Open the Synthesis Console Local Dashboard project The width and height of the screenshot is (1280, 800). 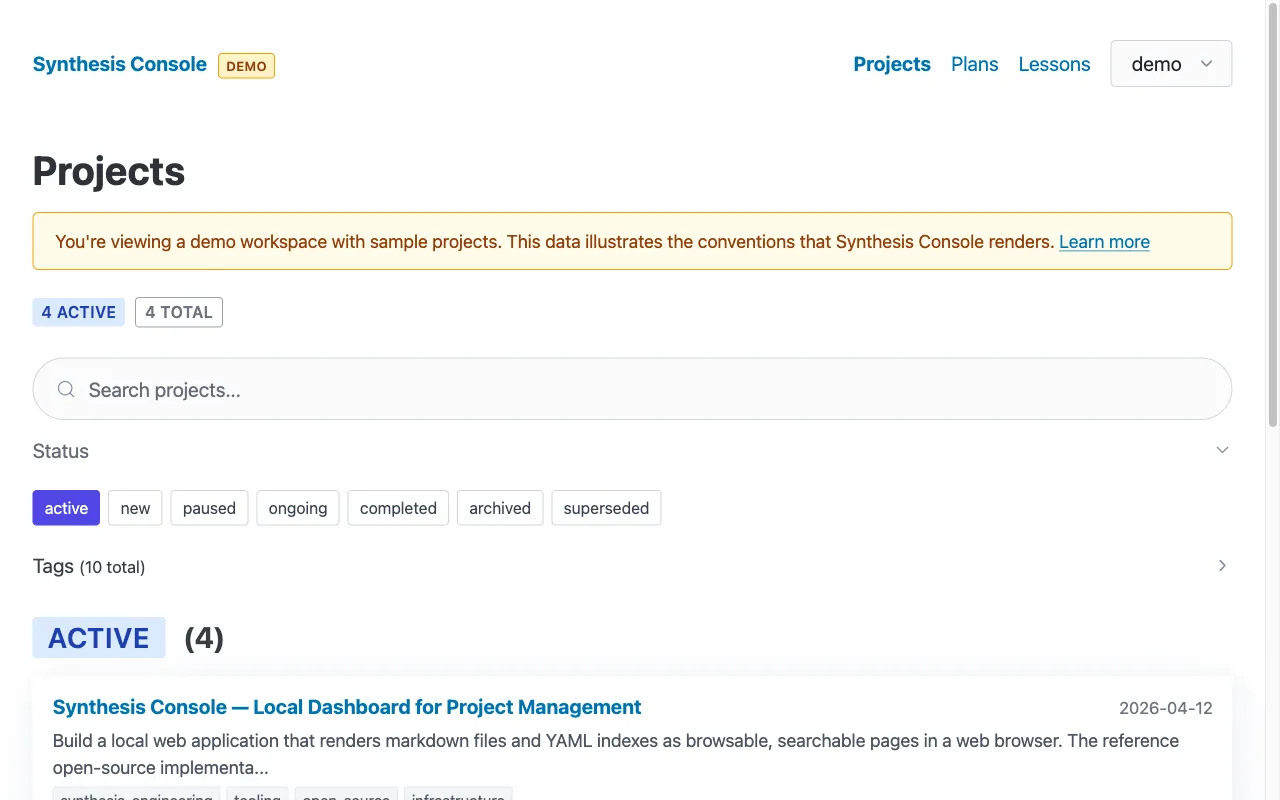346,707
